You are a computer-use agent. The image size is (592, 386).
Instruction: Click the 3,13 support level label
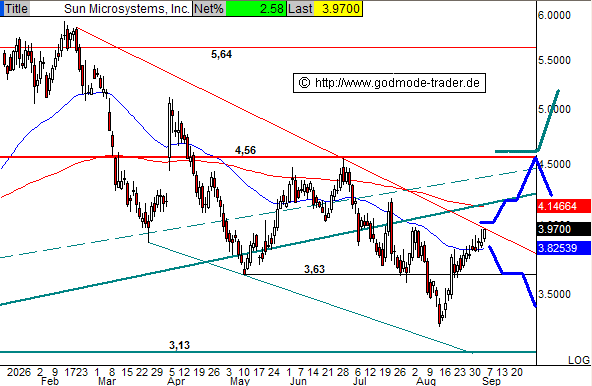(179, 345)
